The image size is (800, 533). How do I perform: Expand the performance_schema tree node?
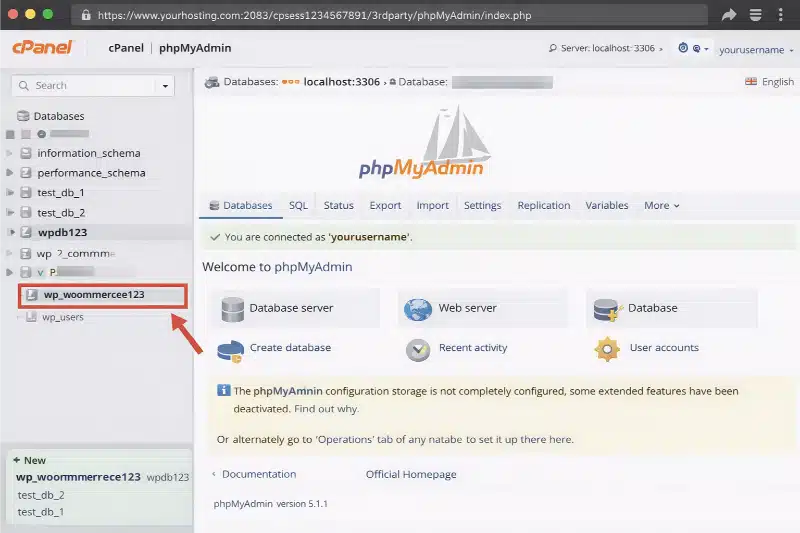(x=9, y=173)
